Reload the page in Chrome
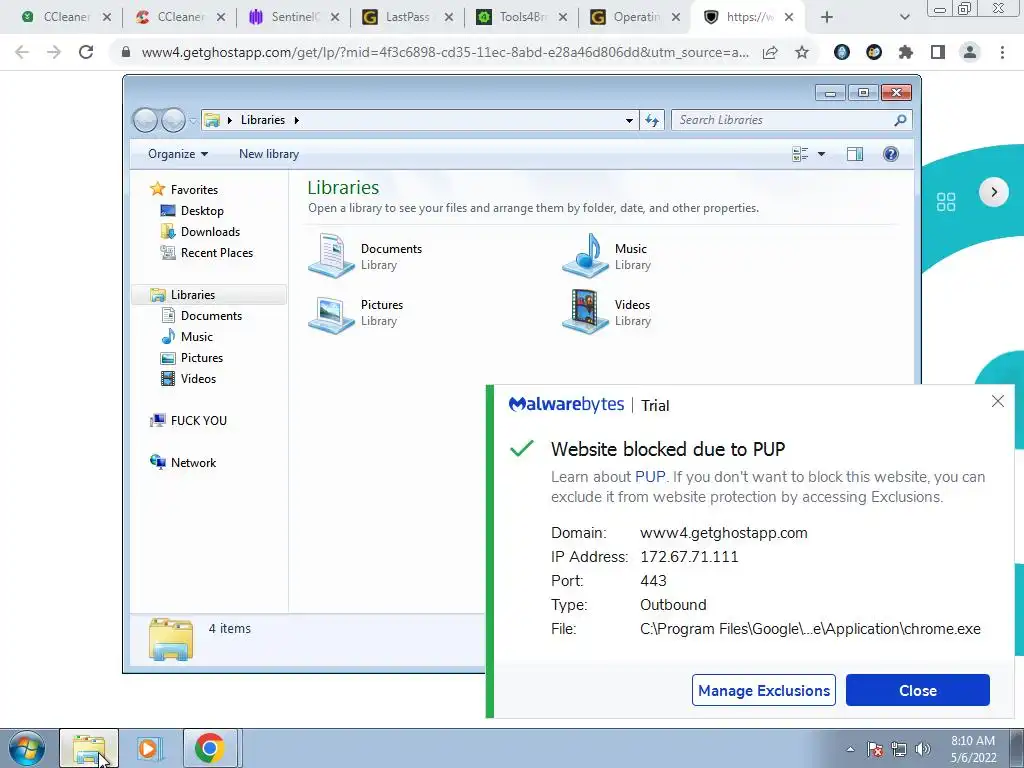 point(86,52)
